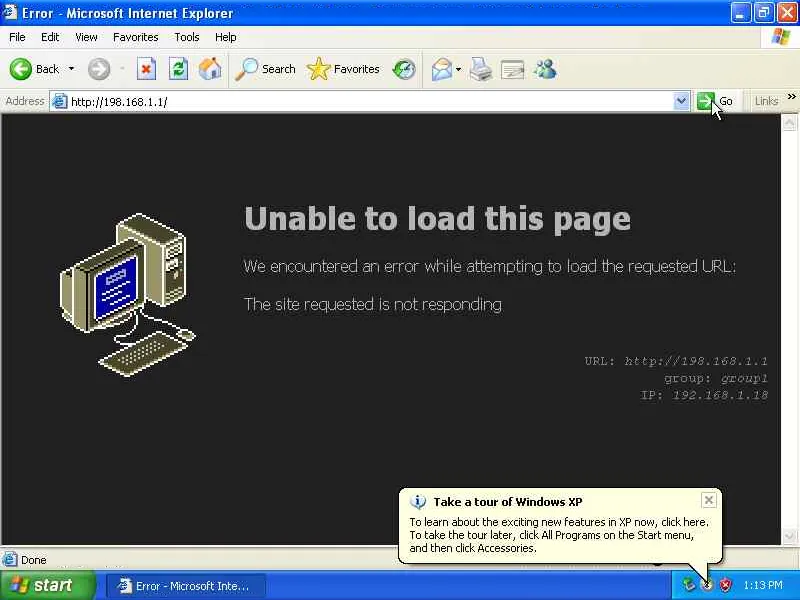Click the tour balloon info icon
The height and width of the screenshot is (600, 800).
click(x=418, y=502)
